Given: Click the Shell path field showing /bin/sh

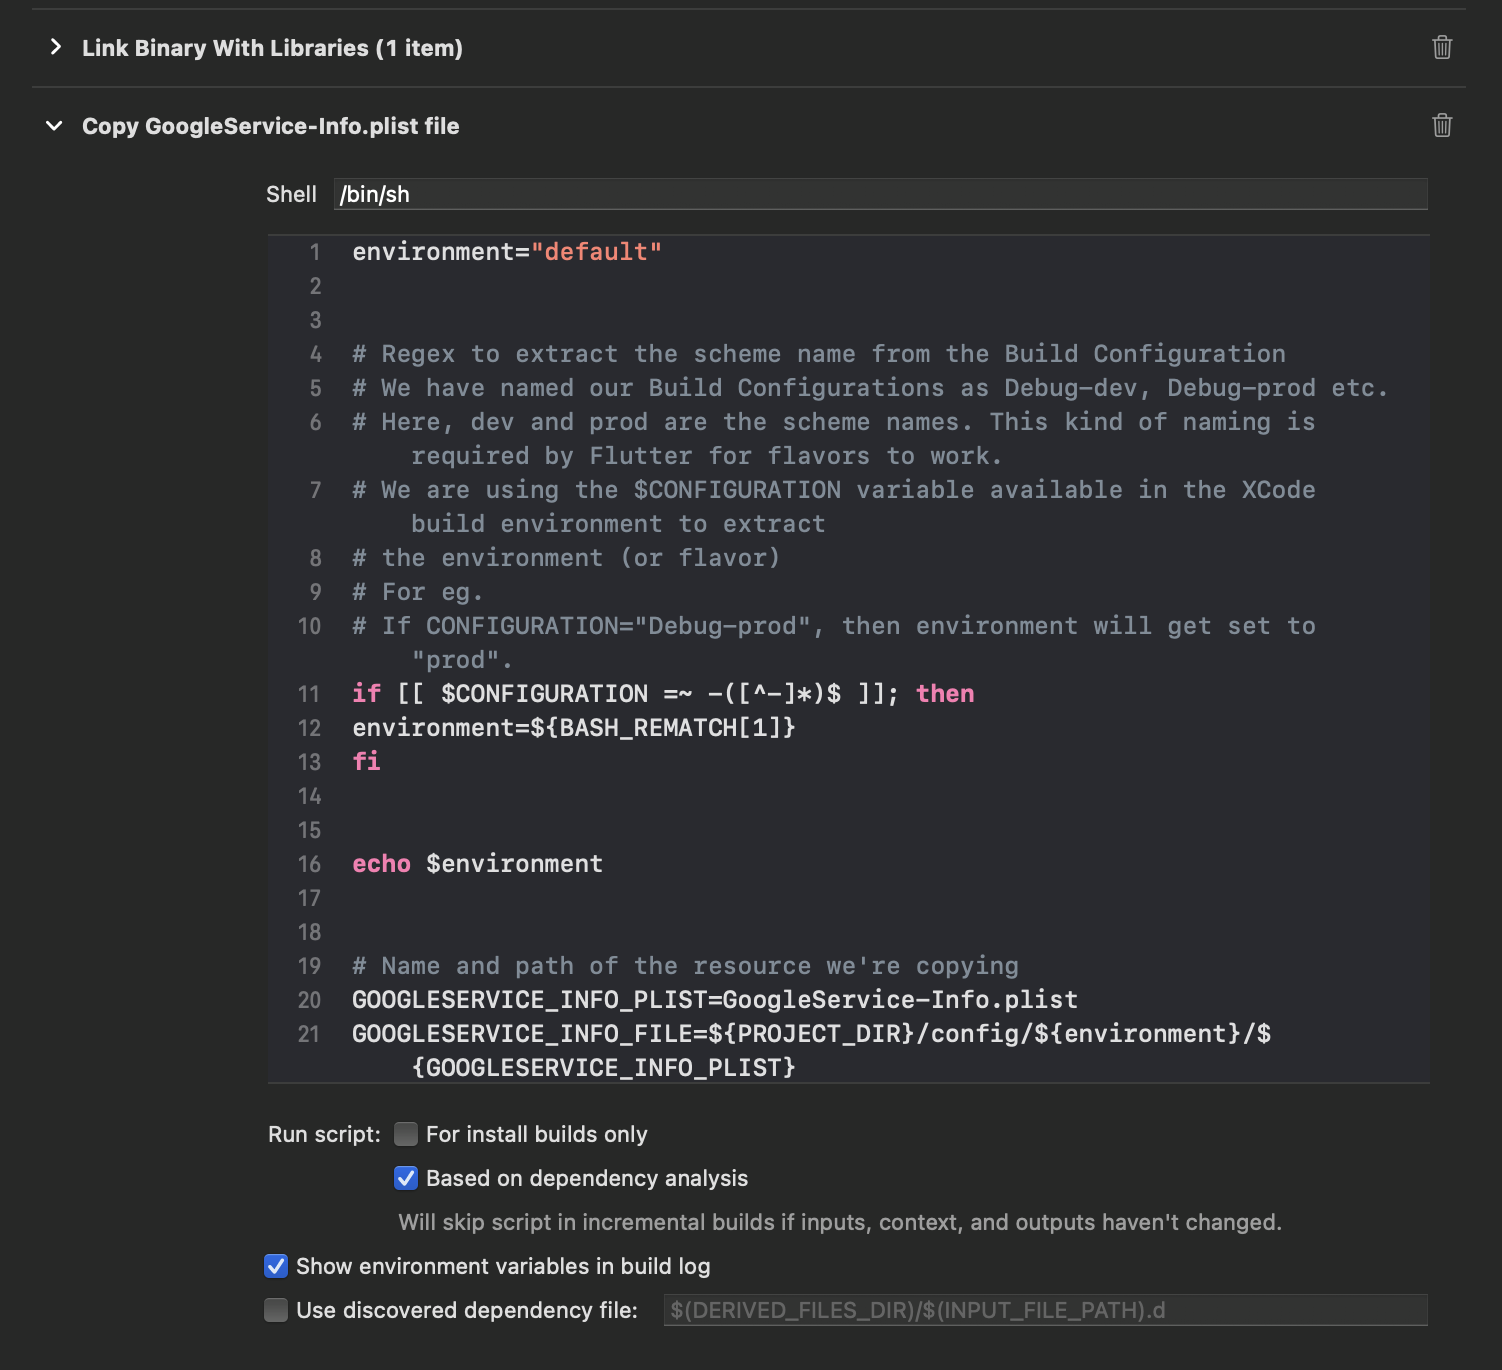Looking at the screenshot, I should tap(880, 194).
